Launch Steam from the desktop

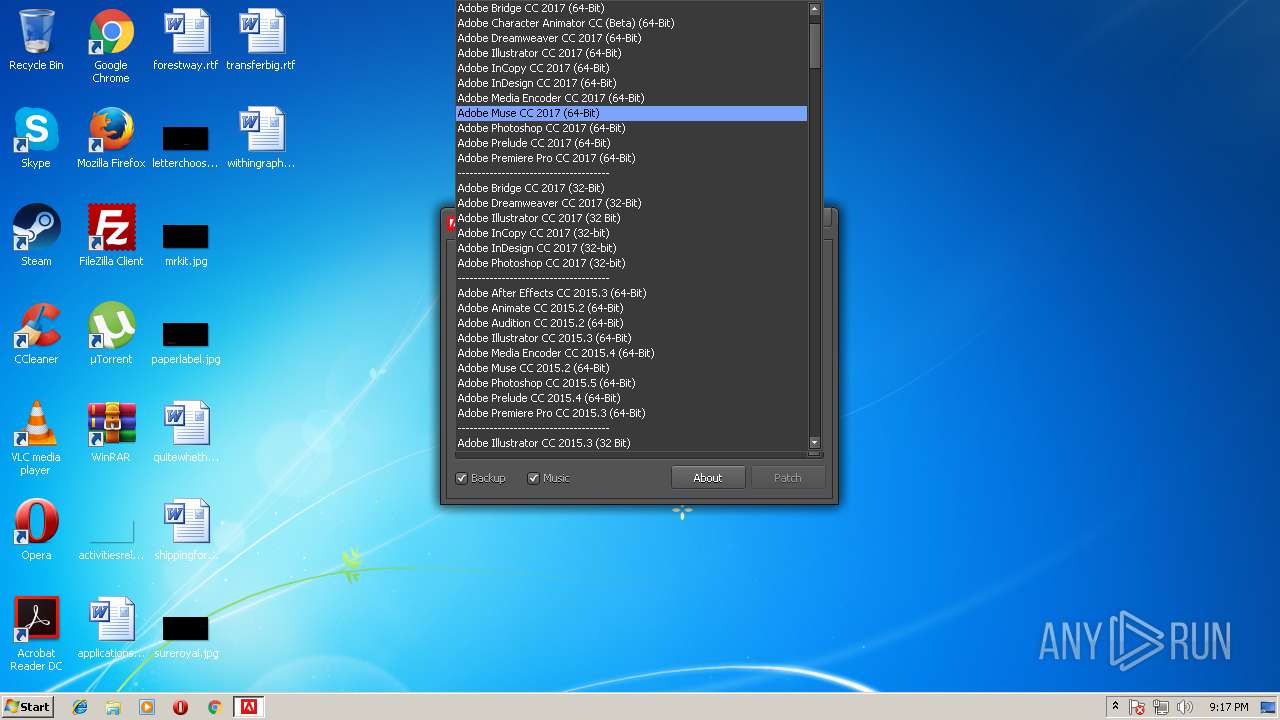pyautogui.click(x=36, y=237)
